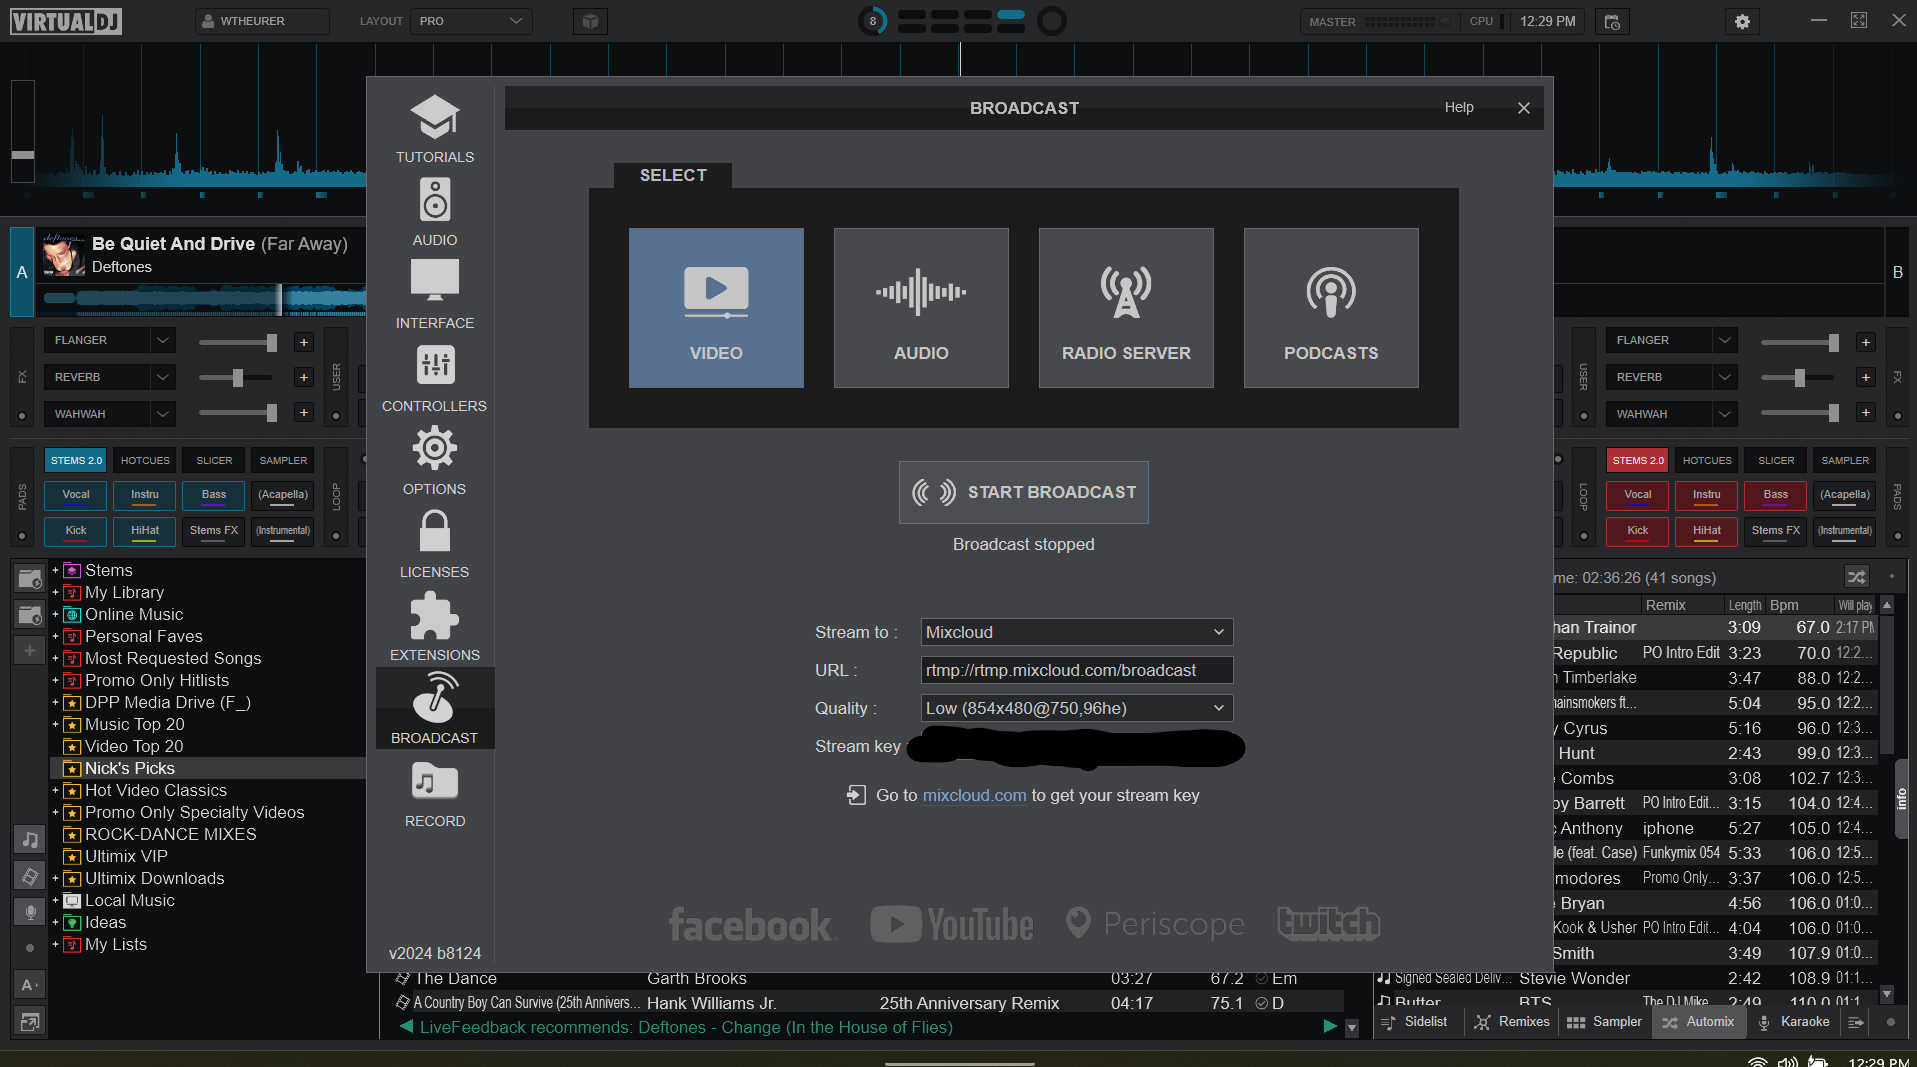1917x1067 pixels.
Task: Open the Tutorials section icon
Action: 434,118
